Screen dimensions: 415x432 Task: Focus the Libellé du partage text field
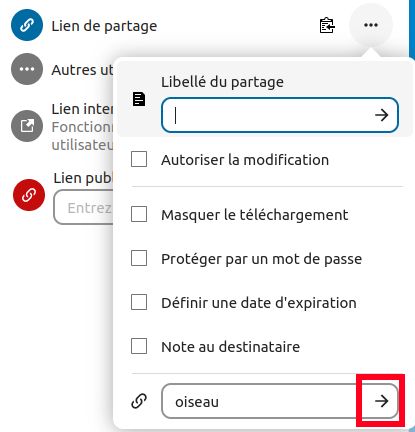click(267, 115)
